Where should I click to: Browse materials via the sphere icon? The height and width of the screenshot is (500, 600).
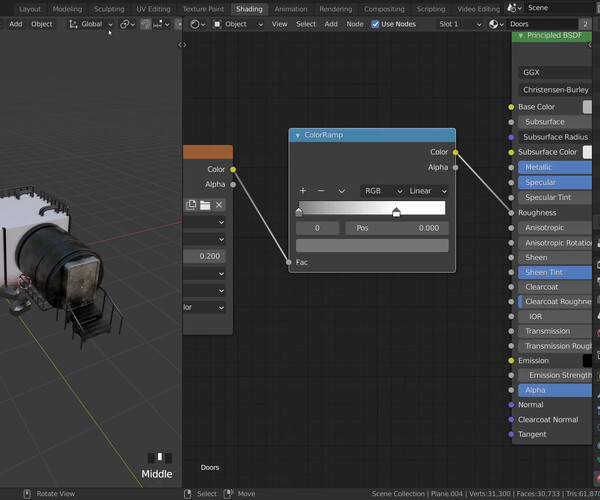pyautogui.click(x=496, y=24)
